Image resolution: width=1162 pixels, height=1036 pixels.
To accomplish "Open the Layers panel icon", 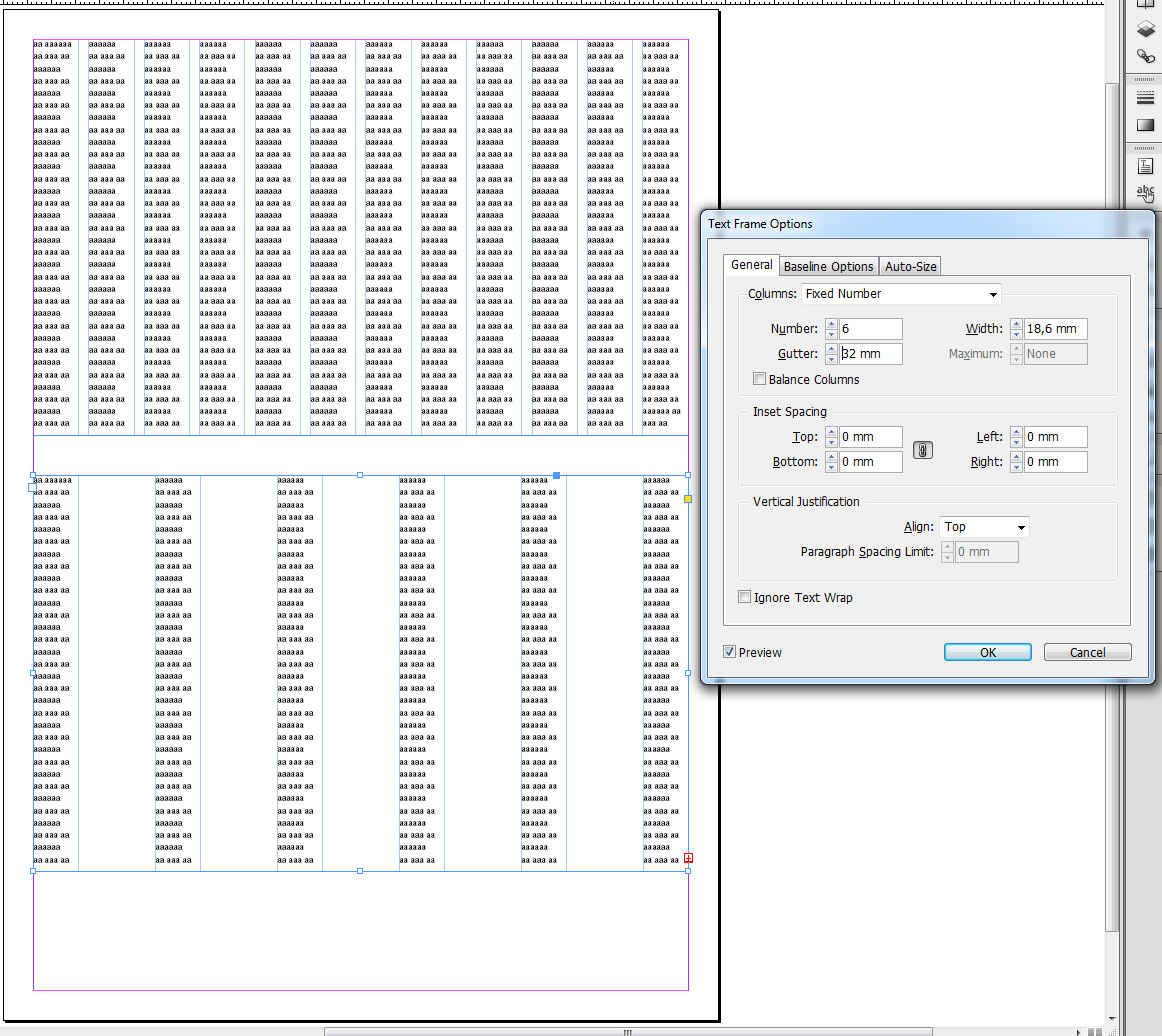I will click(1145, 29).
